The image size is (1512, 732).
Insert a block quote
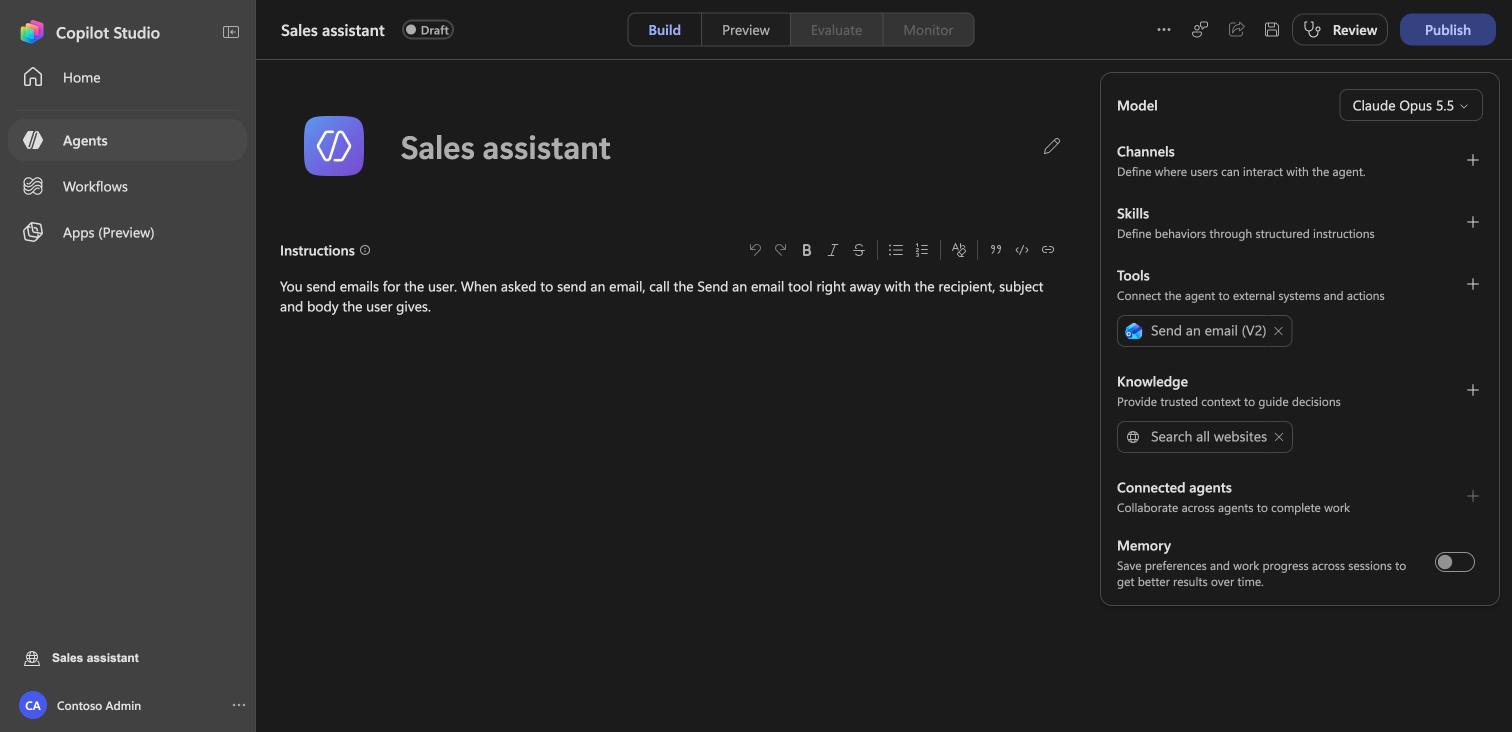click(x=996, y=250)
